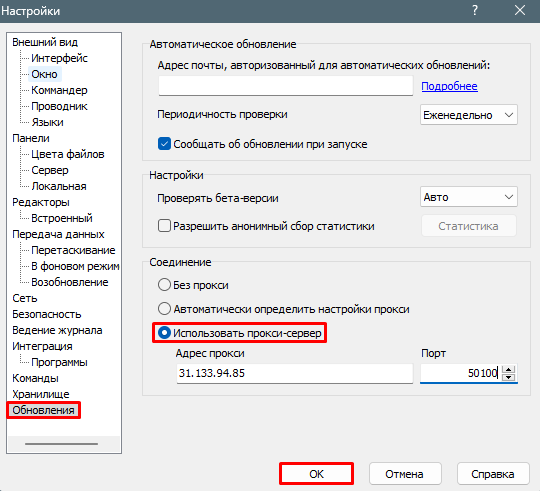Click the "Отмена" button

point(405,474)
